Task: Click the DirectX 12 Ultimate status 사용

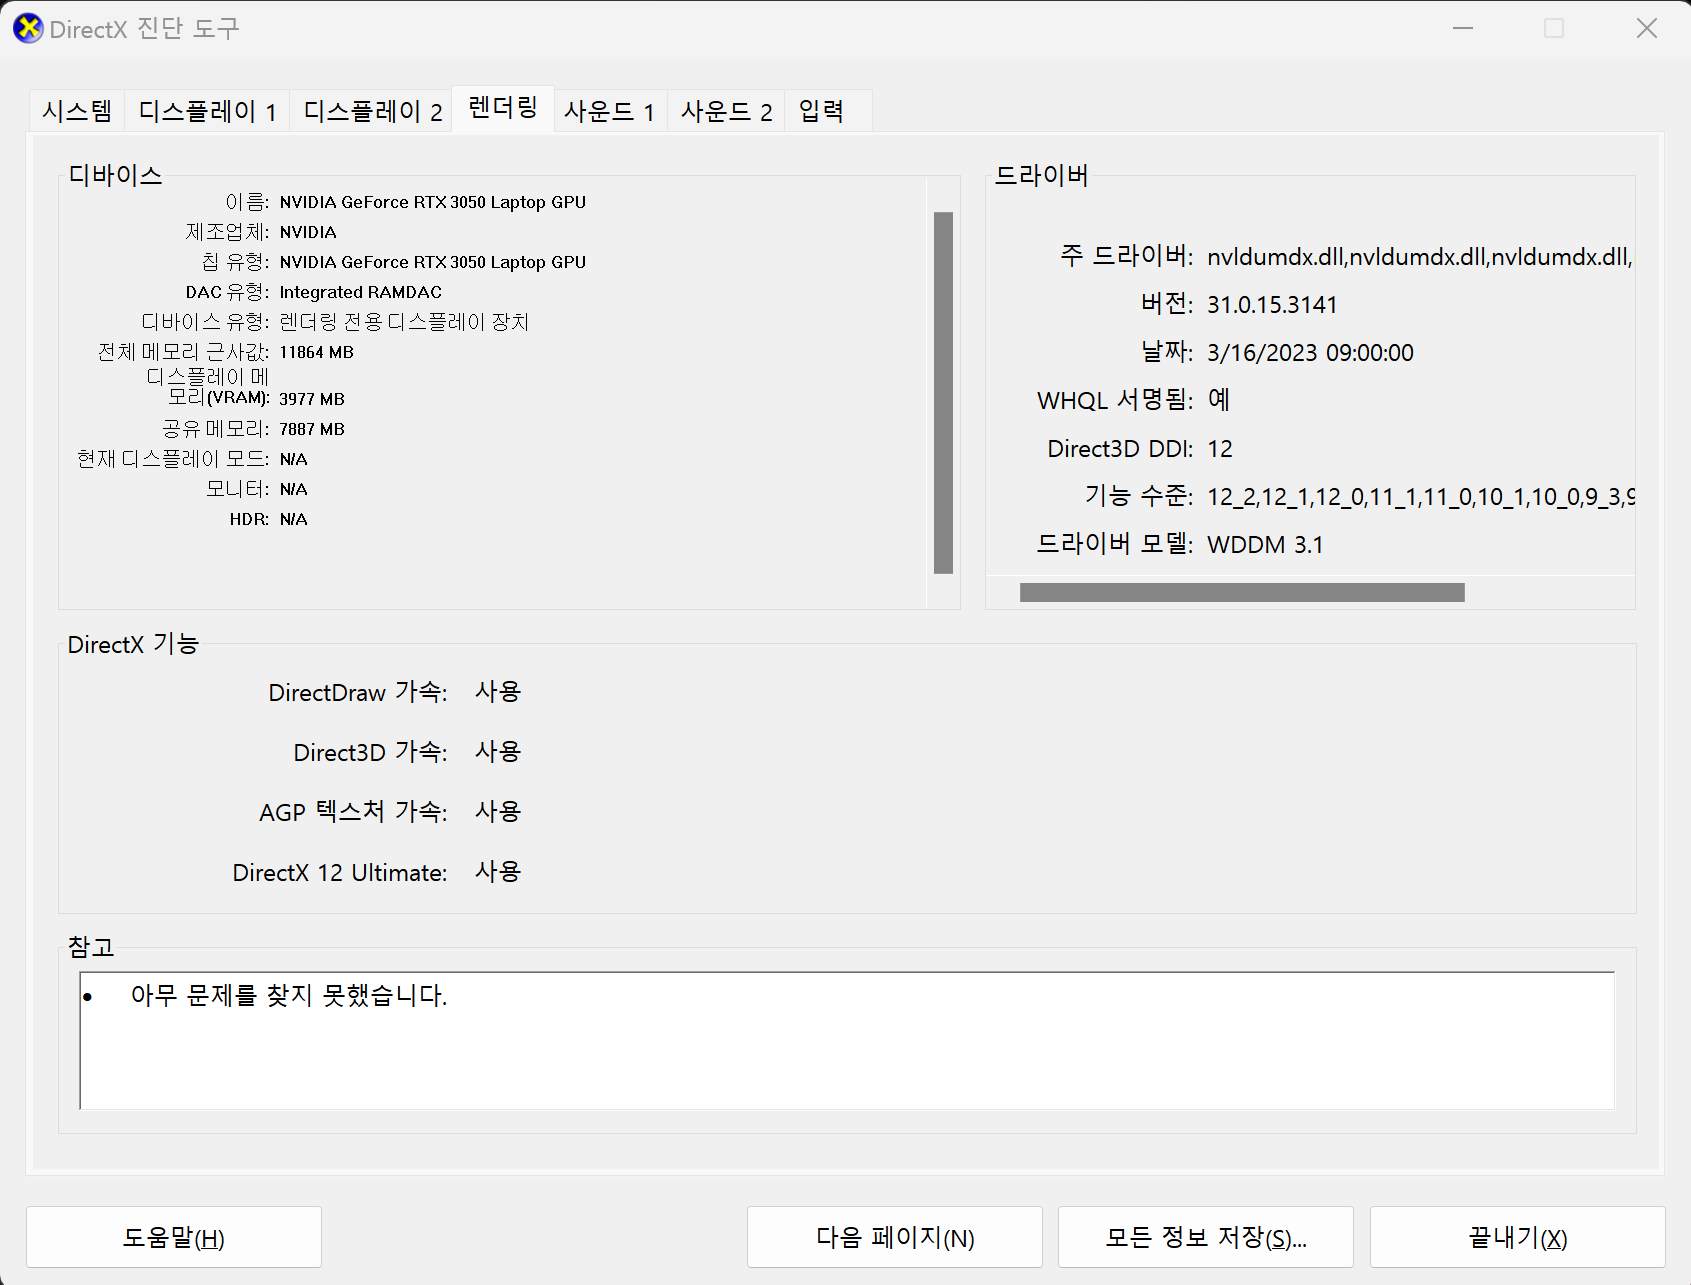Action: click(498, 872)
